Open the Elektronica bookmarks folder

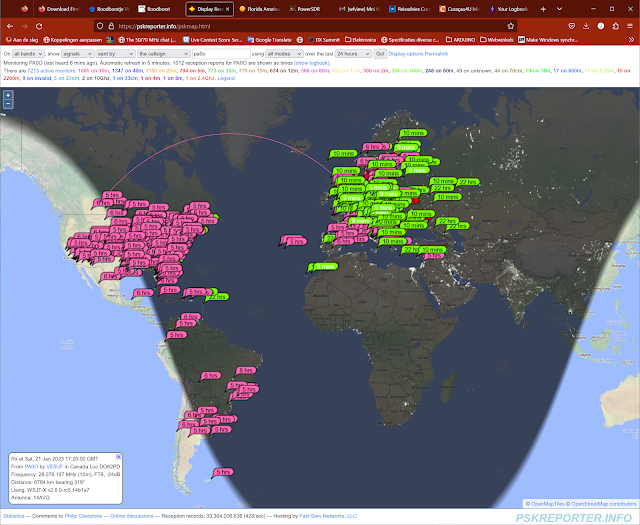pos(360,40)
